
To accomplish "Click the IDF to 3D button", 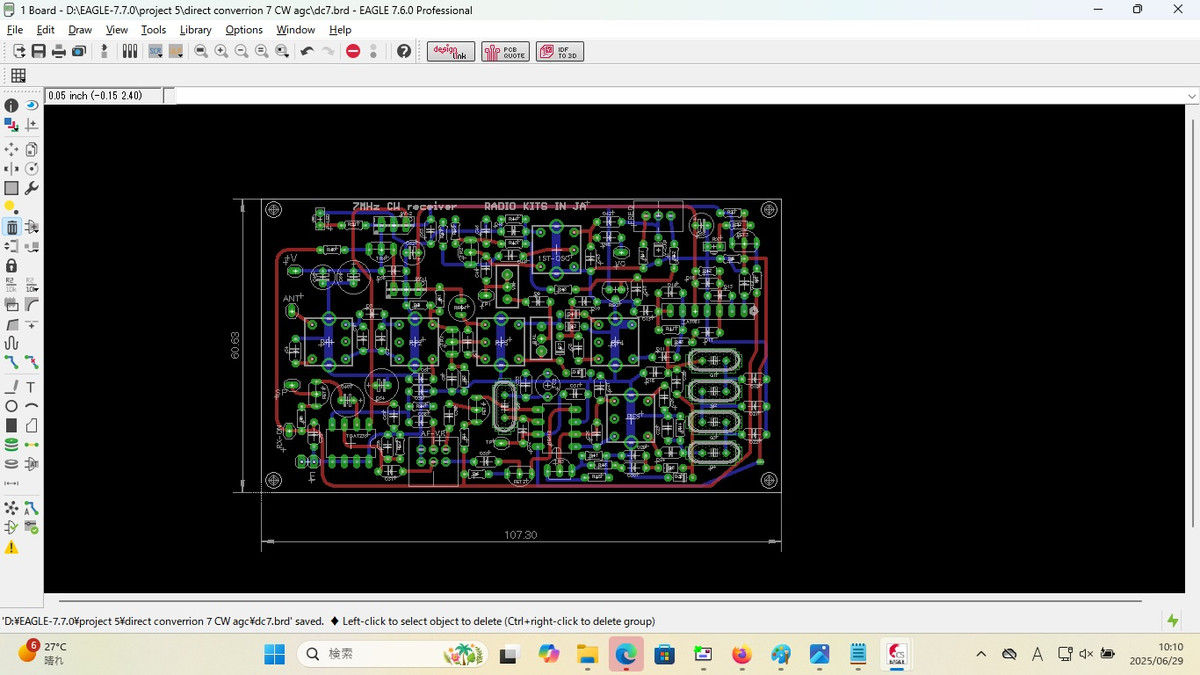I will point(560,52).
